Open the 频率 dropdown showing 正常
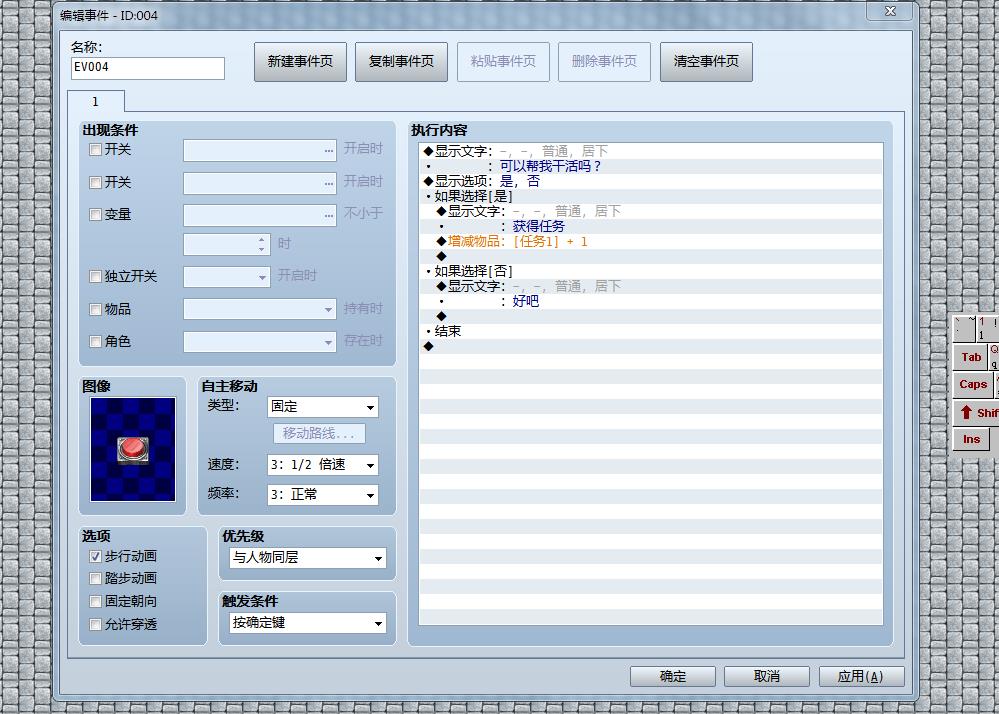The width and height of the screenshot is (999, 714). click(x=322, y=495)
